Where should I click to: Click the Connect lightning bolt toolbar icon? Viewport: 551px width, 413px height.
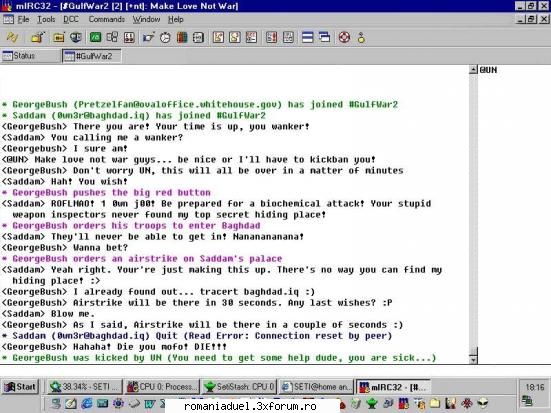12,37
